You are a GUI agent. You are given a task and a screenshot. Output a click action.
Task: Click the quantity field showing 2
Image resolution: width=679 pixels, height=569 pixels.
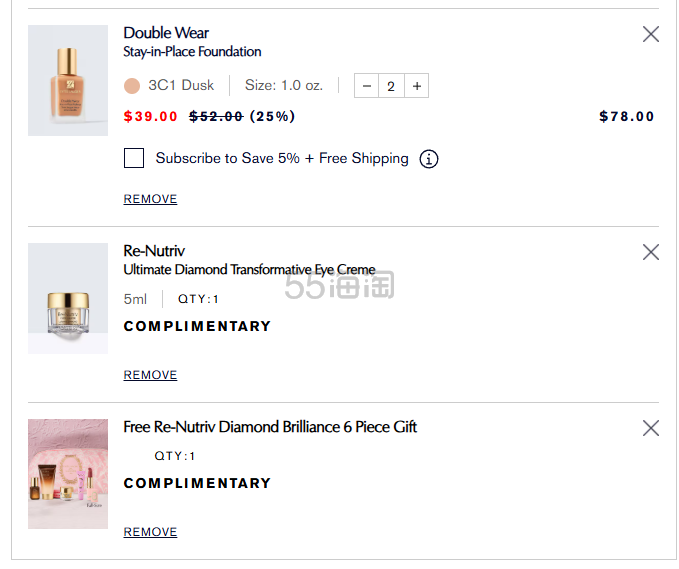(391, 86)
